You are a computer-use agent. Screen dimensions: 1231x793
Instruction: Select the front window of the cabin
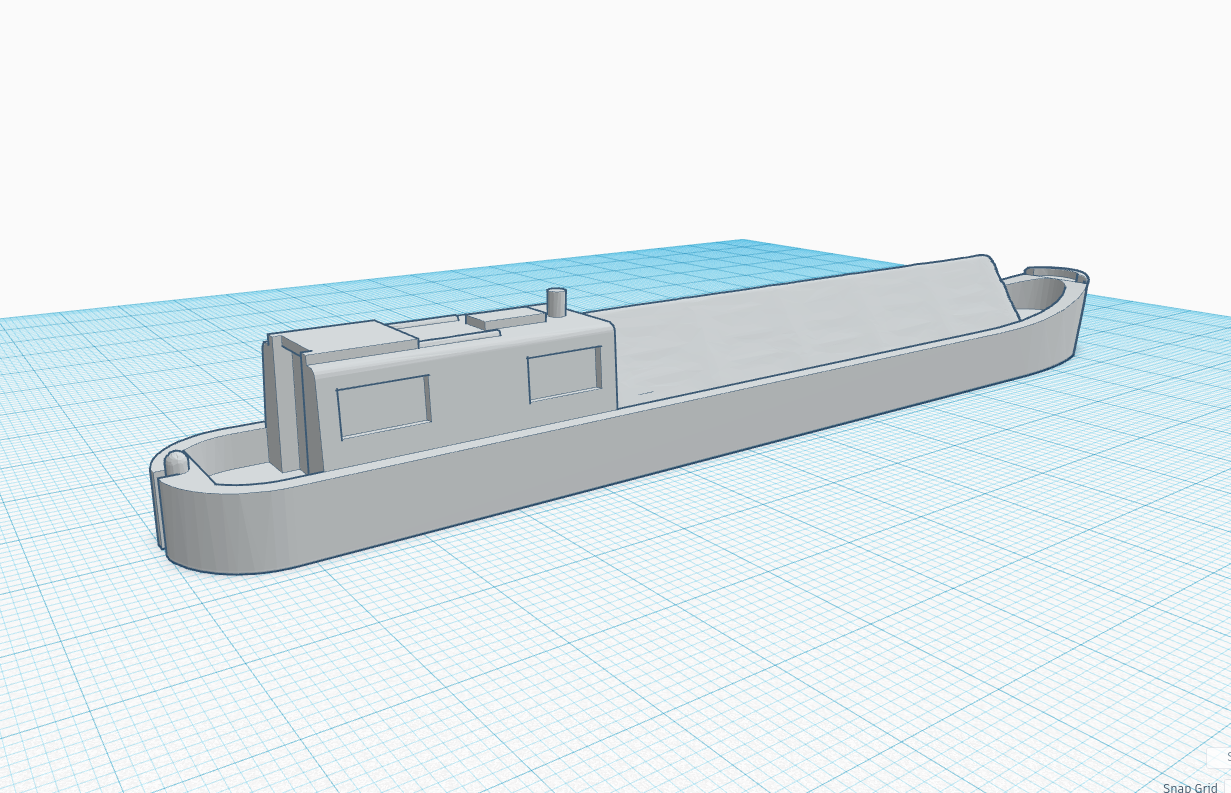(563, 374)
